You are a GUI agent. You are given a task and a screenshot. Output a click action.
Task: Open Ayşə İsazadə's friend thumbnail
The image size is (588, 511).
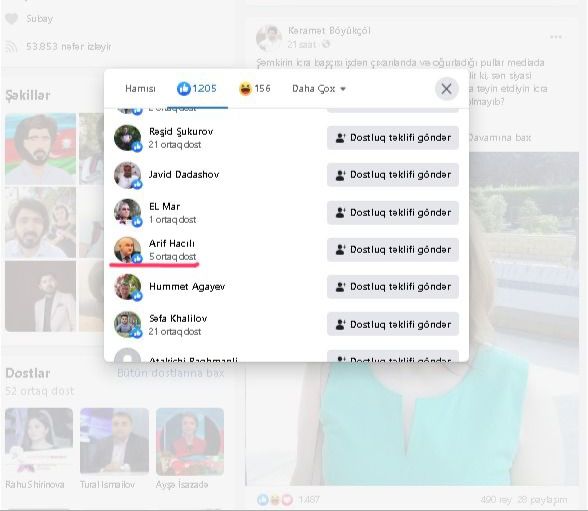click(x=190, y=441)
